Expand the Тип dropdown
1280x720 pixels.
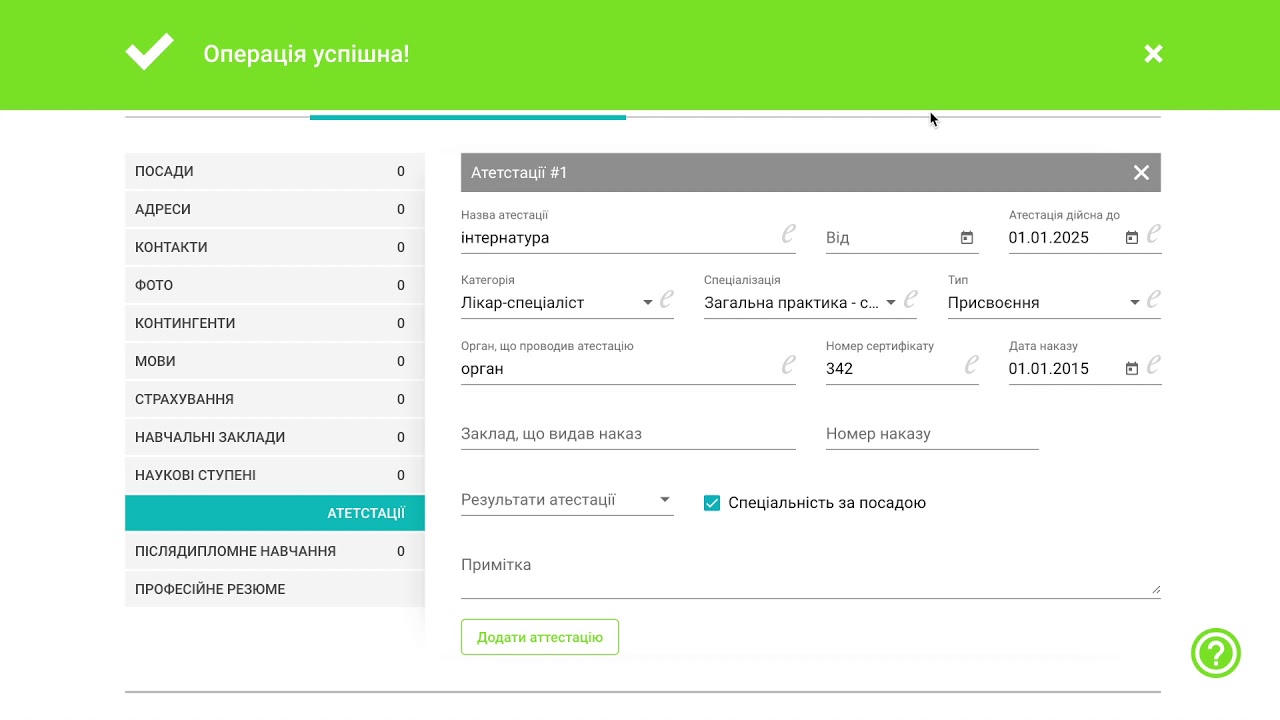(1135, 303)
